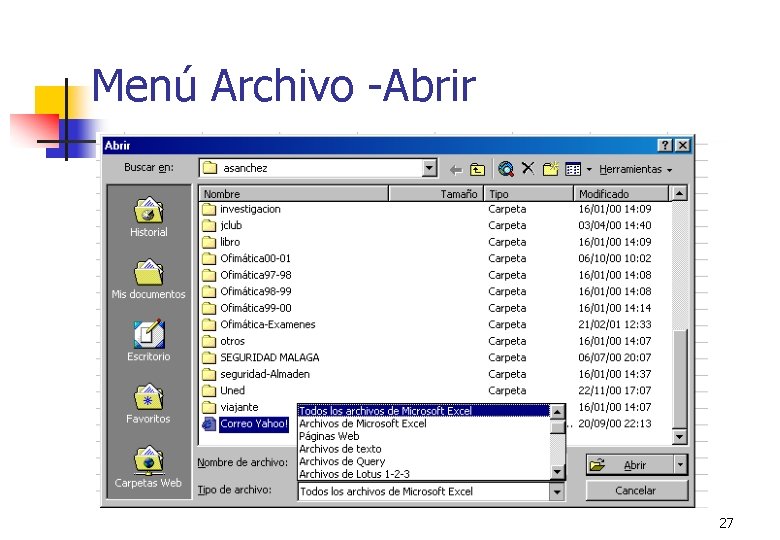Click the Buscar en combo box showing asanchez
Screen dimensions: 780x540
pyautogui.click(x=318, y=168)
